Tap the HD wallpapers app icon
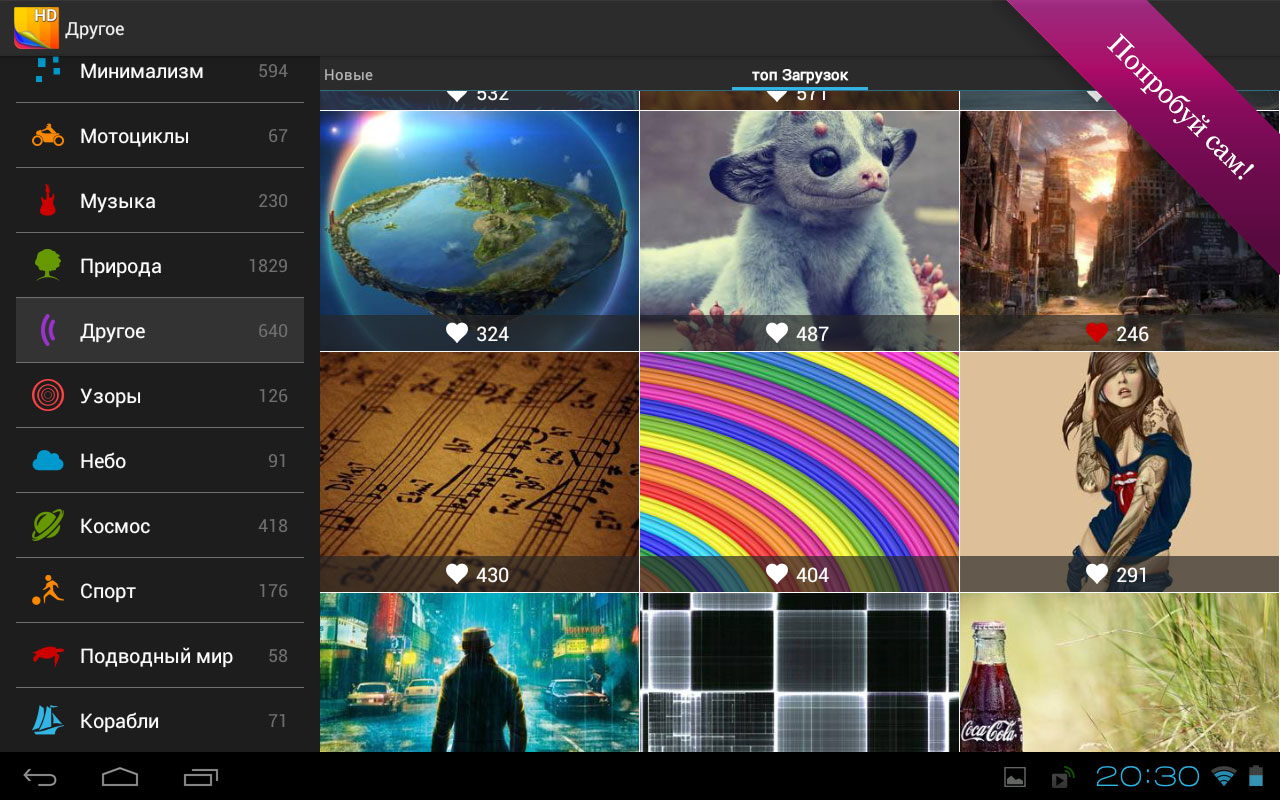 click(36, 28)
